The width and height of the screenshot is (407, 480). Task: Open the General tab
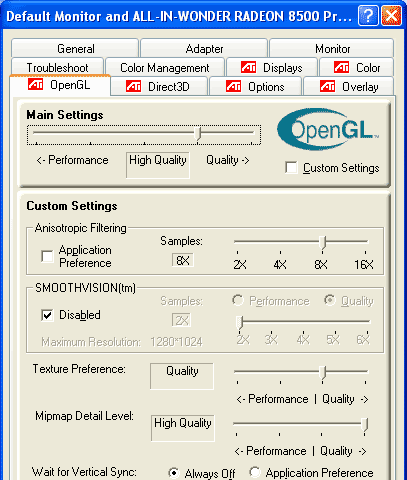[x=75, y=49]
